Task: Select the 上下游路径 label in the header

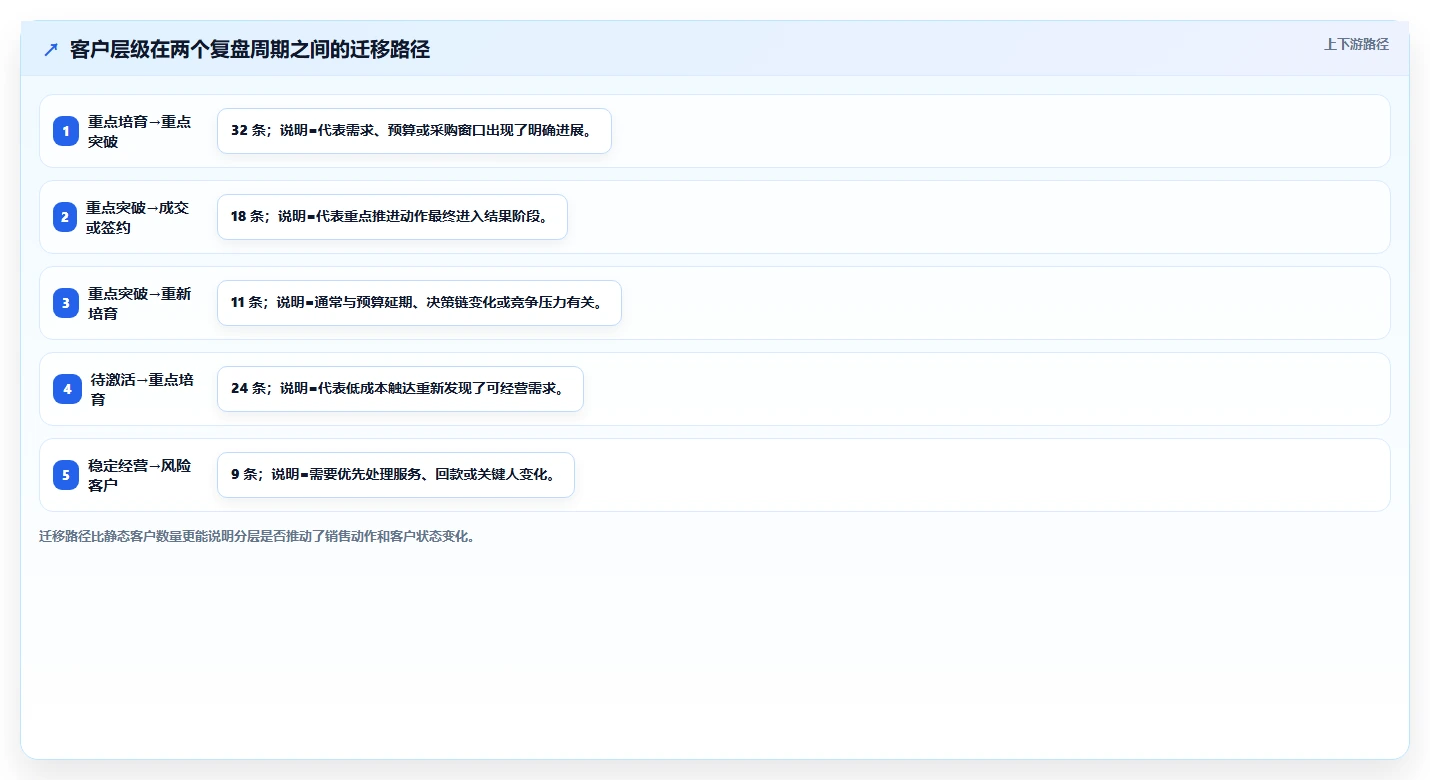Action: point(1356,44)
